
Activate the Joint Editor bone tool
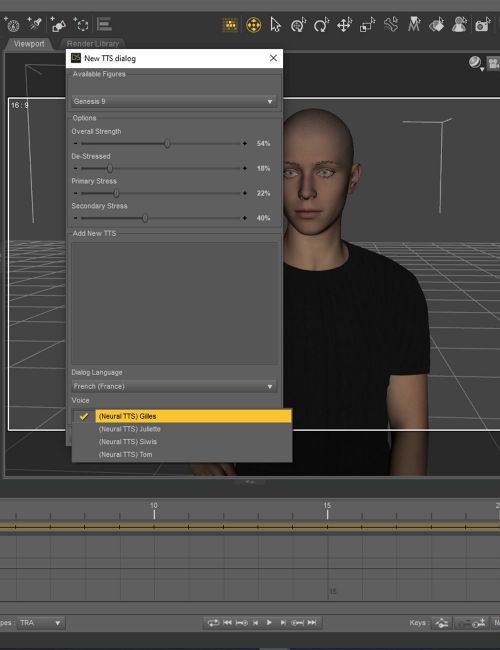click(x=391, y=25)
